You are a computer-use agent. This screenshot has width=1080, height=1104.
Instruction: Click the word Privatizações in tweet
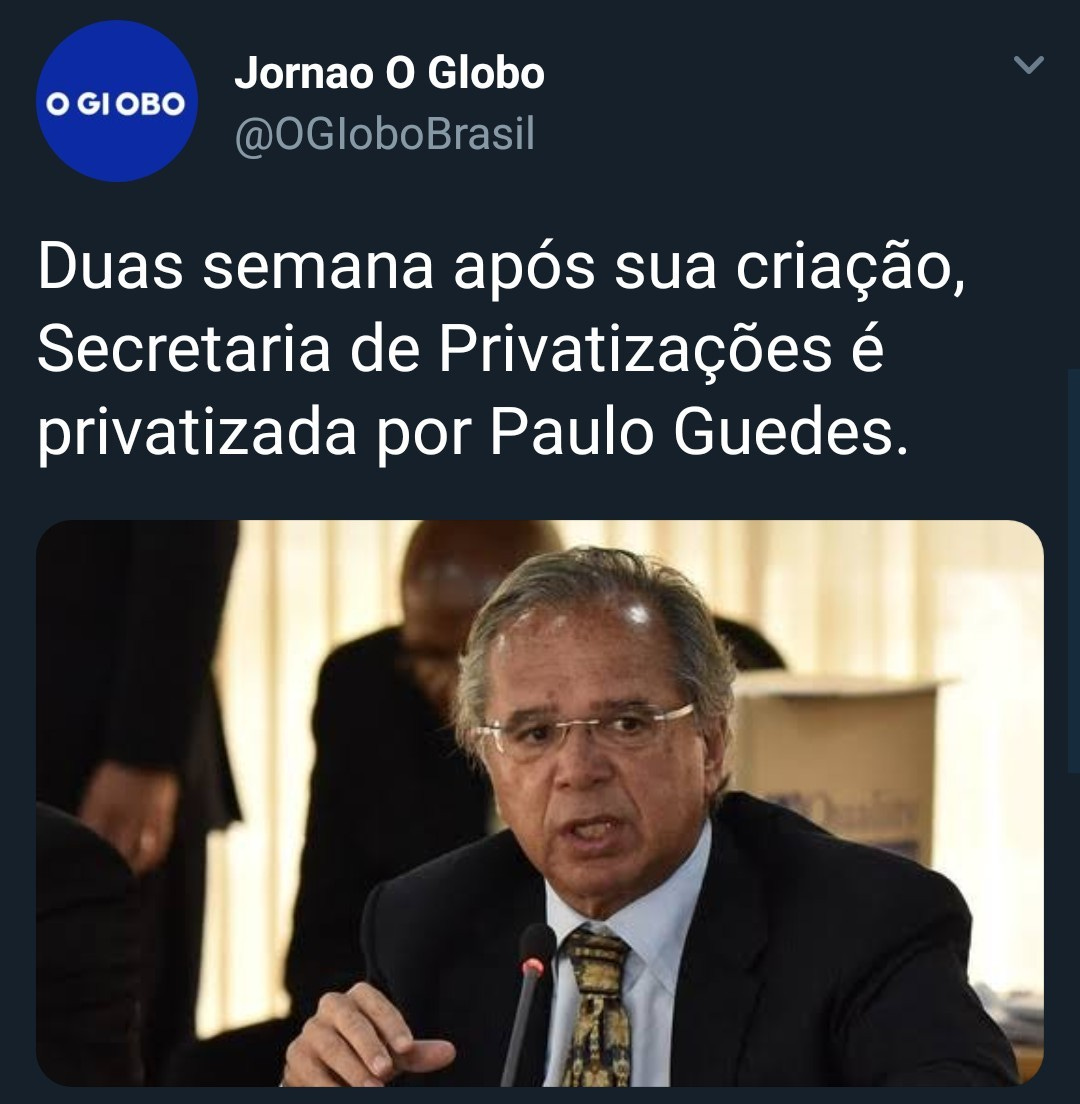pos(636,349)
